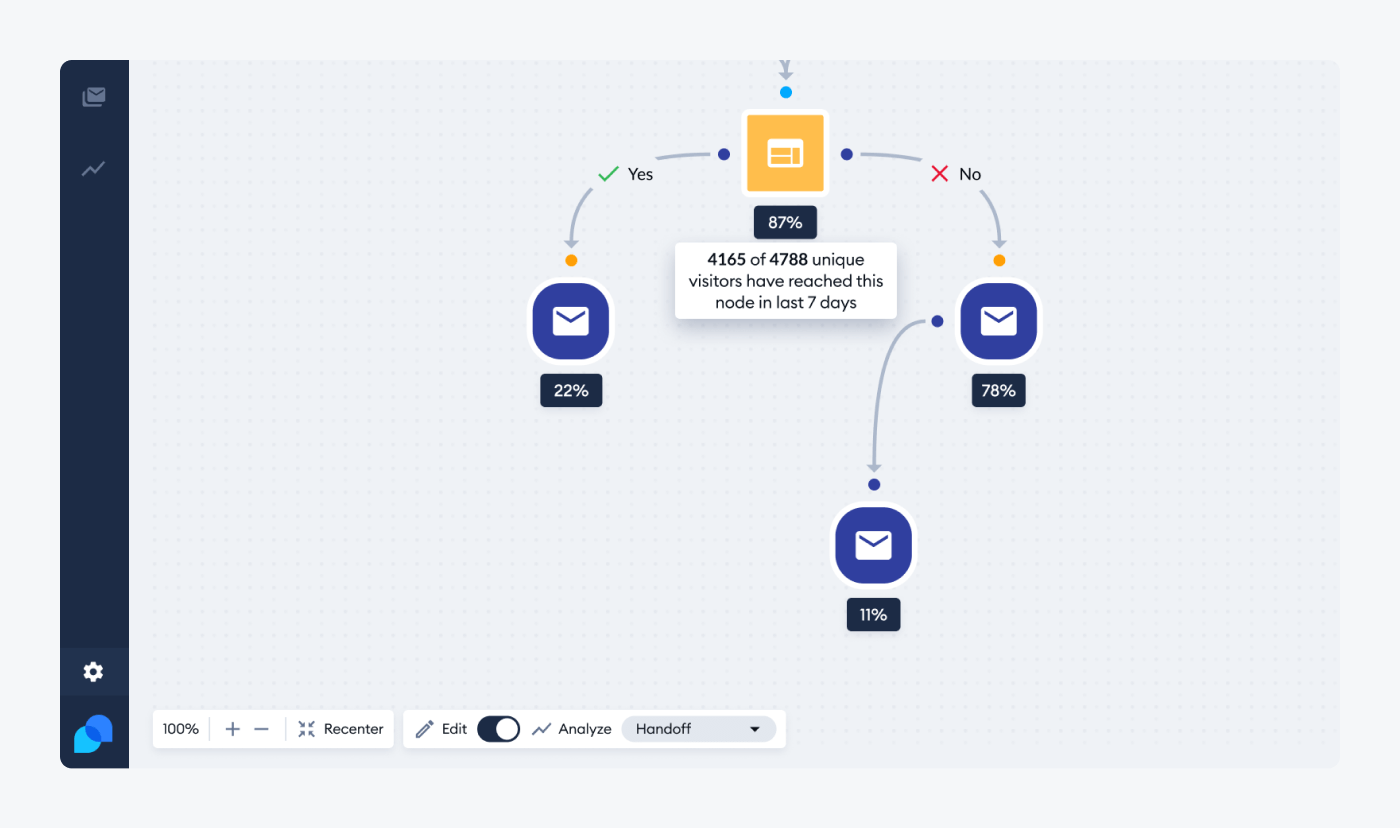Viewport: 1400px width, 828px height.
Task: Select the yellow form node
Action: 785,153
